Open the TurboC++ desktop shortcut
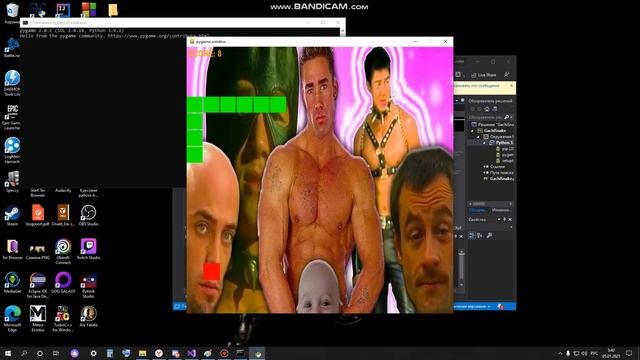The width and height of the screenshot is (640, 360). [x=63, y=319]
